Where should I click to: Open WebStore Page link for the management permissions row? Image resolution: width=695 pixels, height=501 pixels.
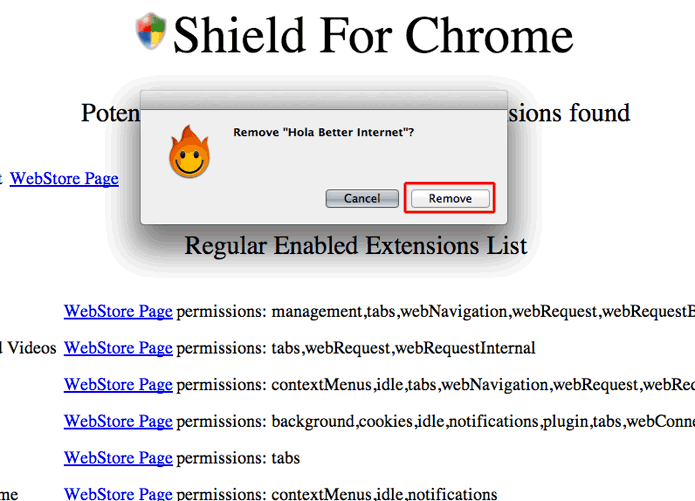coord(118,312)
